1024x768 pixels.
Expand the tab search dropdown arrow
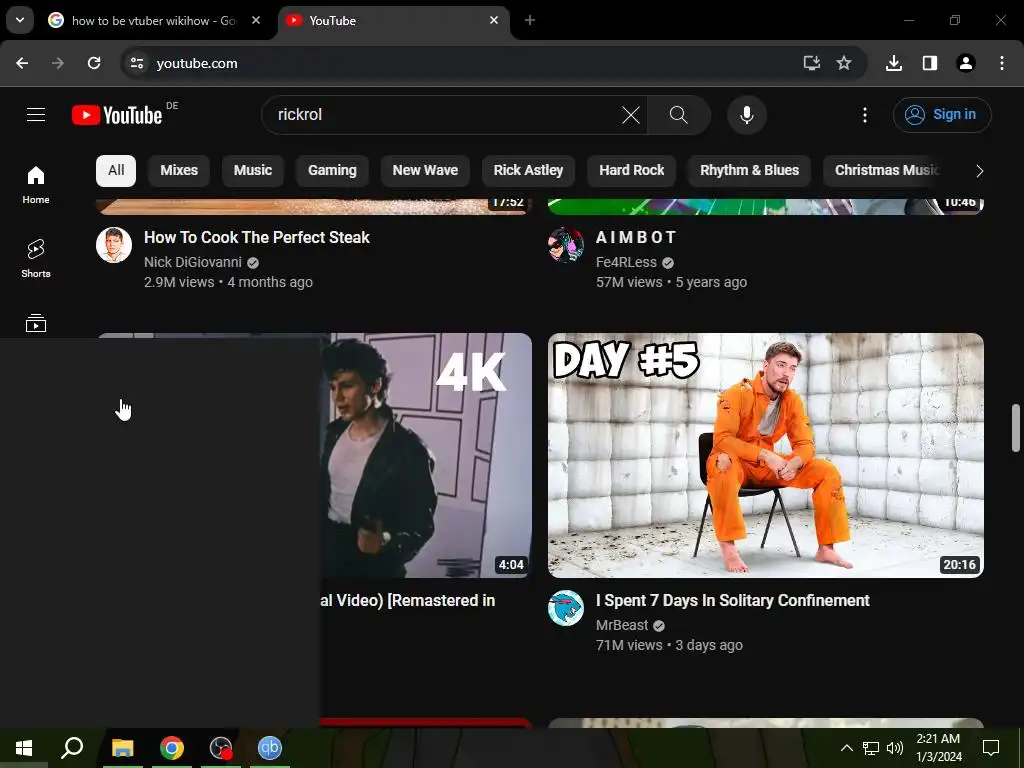pyautogui.click(x=20, y=20)
